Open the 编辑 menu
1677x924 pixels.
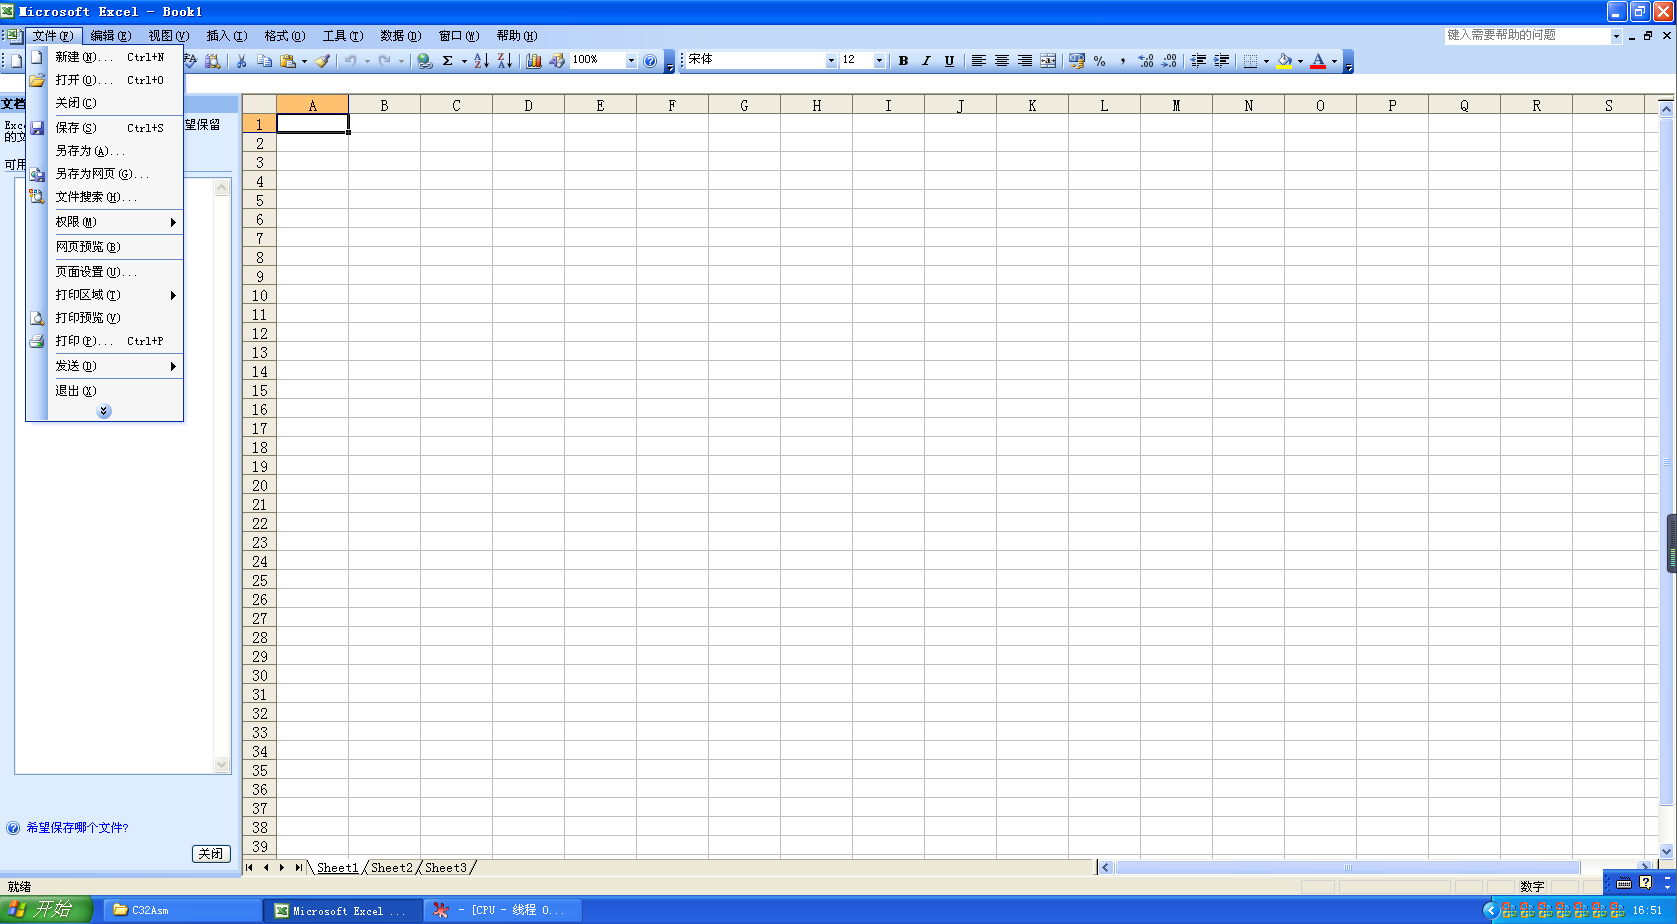110,36
